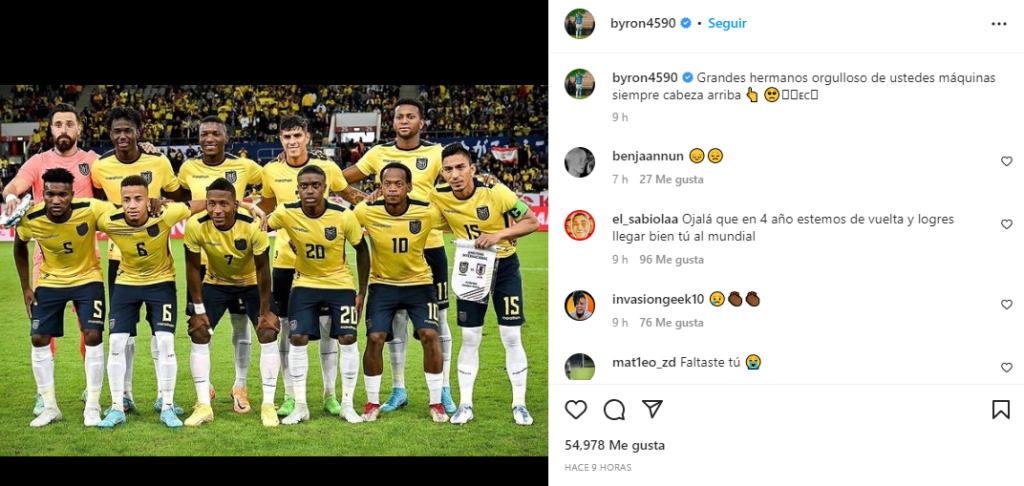This screenshot has width=1024, height=486.
Task: Share the post with the paper plane icon
Action: coord(652,409)
